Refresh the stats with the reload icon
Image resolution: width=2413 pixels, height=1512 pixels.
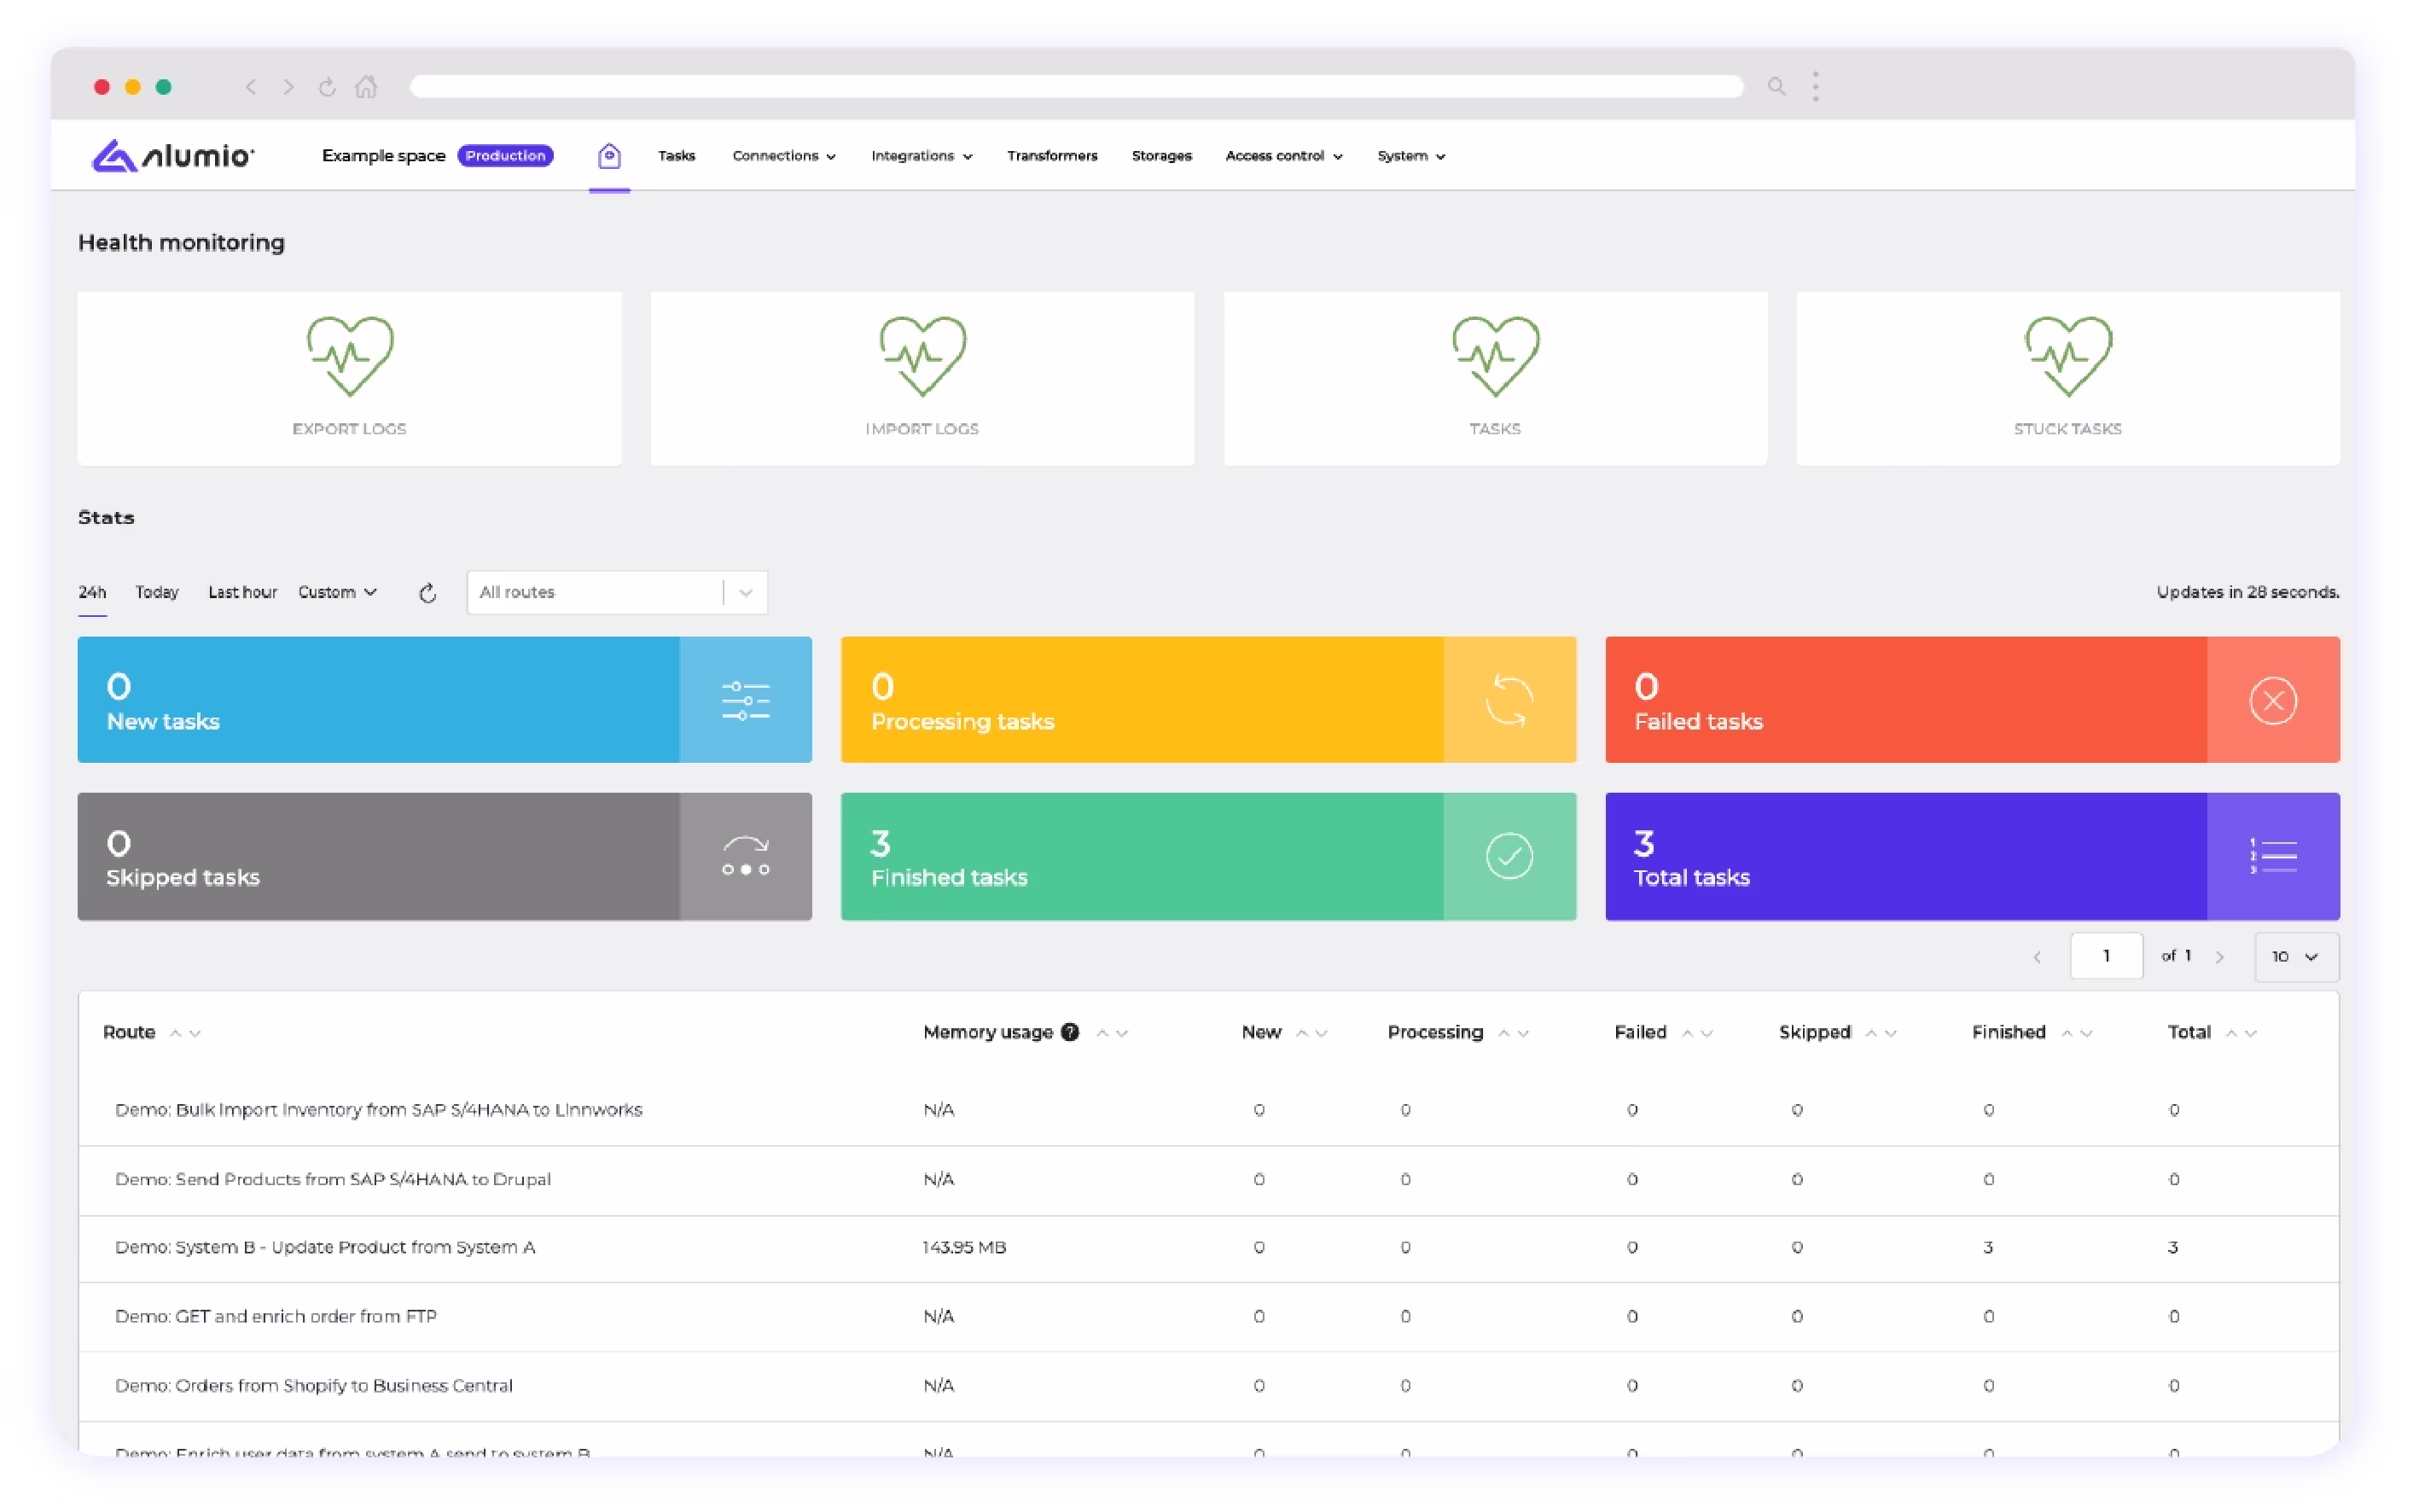point(428,592)
